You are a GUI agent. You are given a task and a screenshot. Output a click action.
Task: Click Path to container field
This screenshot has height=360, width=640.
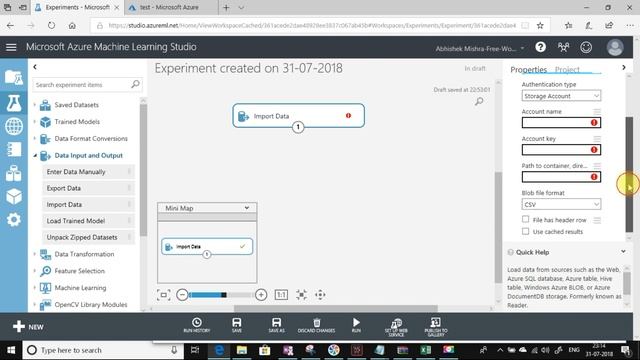click(x=561, y=177)
